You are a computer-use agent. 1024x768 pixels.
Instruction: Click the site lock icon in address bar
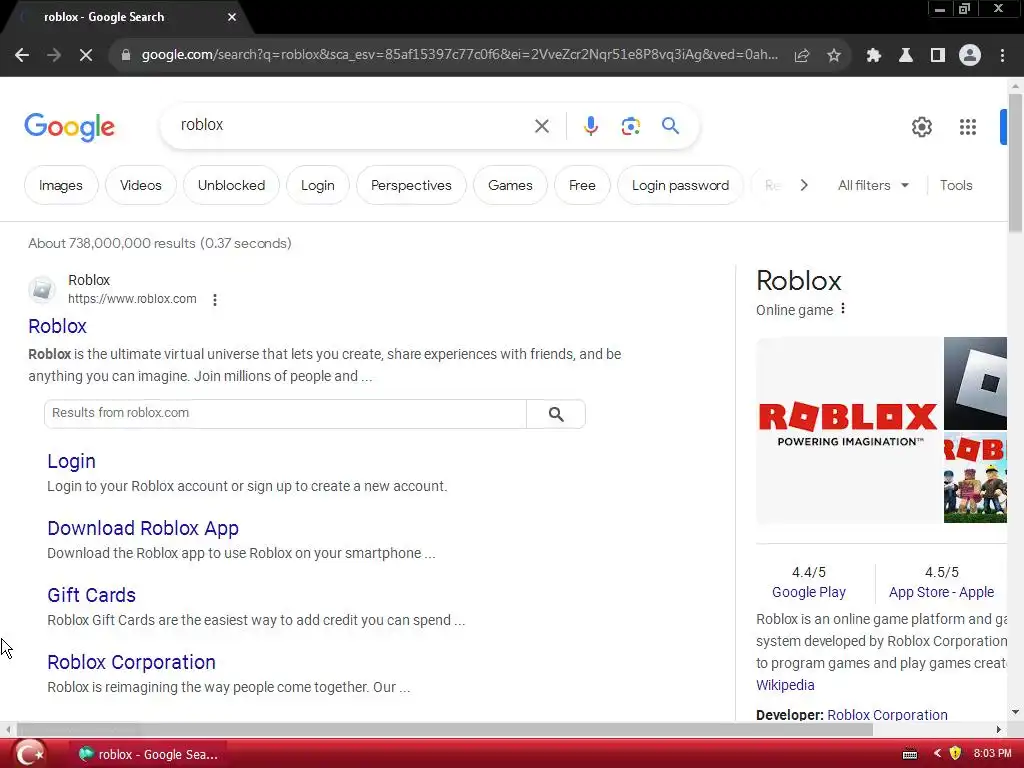pyautogui.click(x=125, y=56)
